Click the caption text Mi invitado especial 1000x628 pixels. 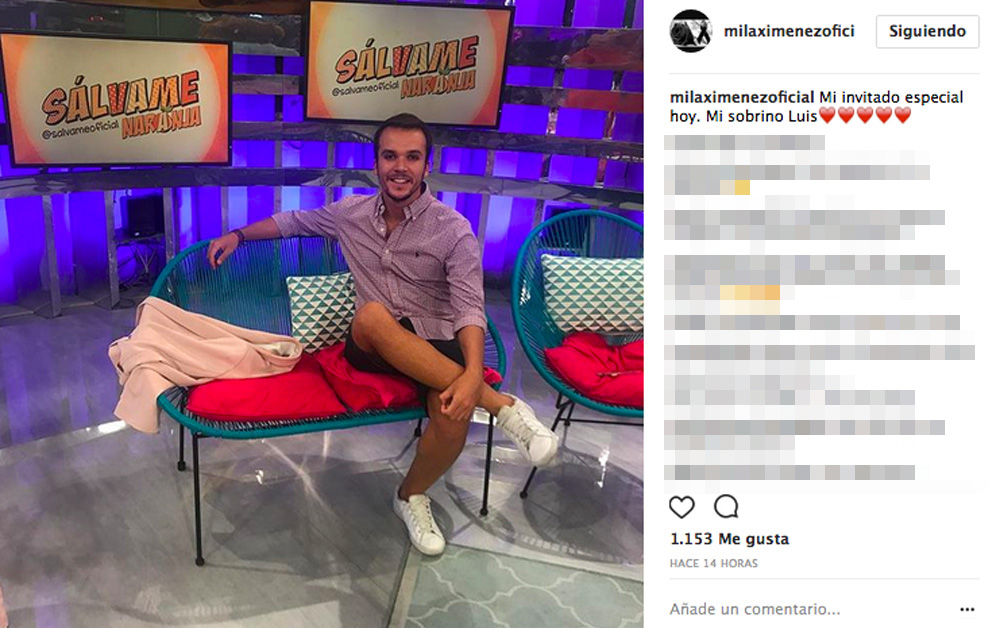(891, 98)
